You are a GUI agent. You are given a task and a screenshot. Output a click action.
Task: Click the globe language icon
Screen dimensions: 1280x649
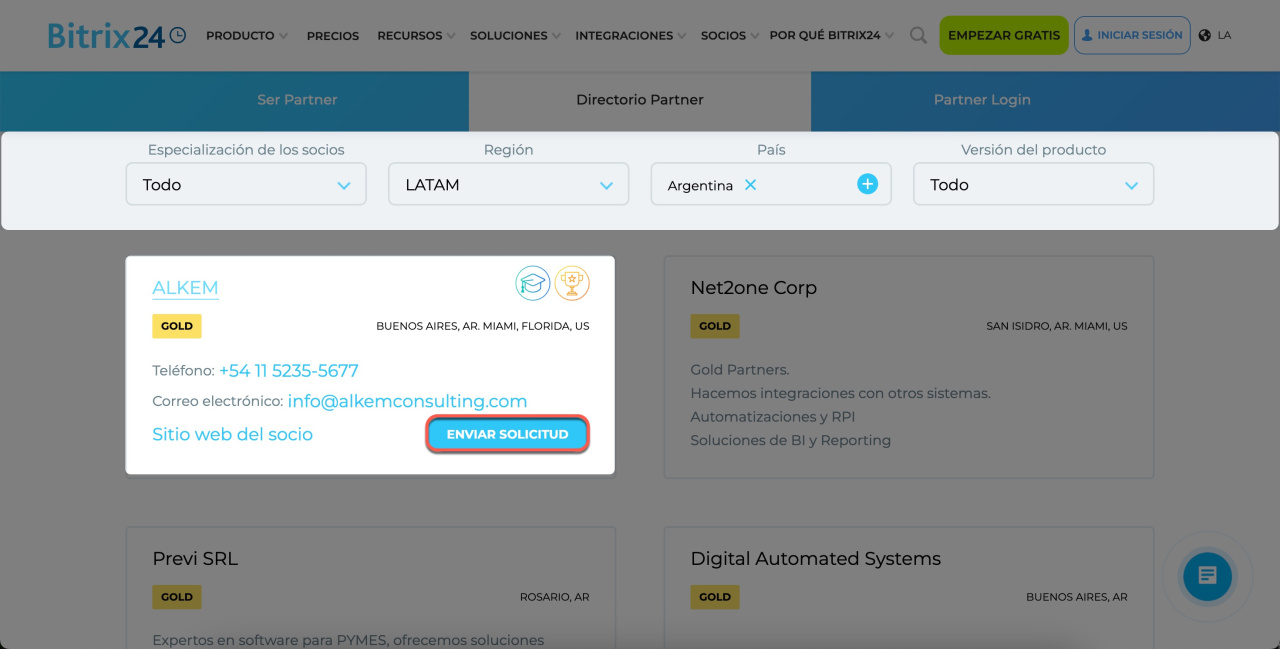[x=1204, y=35]
